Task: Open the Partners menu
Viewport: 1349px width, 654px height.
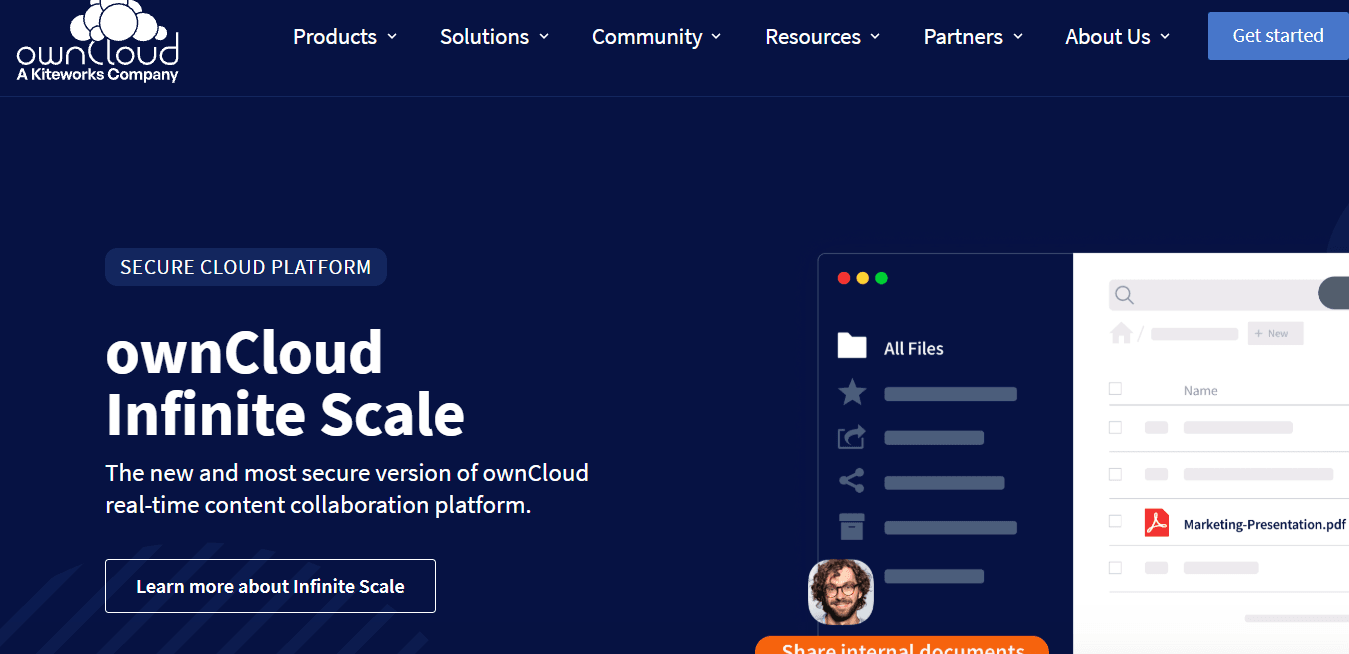Action: coord(974,37)
